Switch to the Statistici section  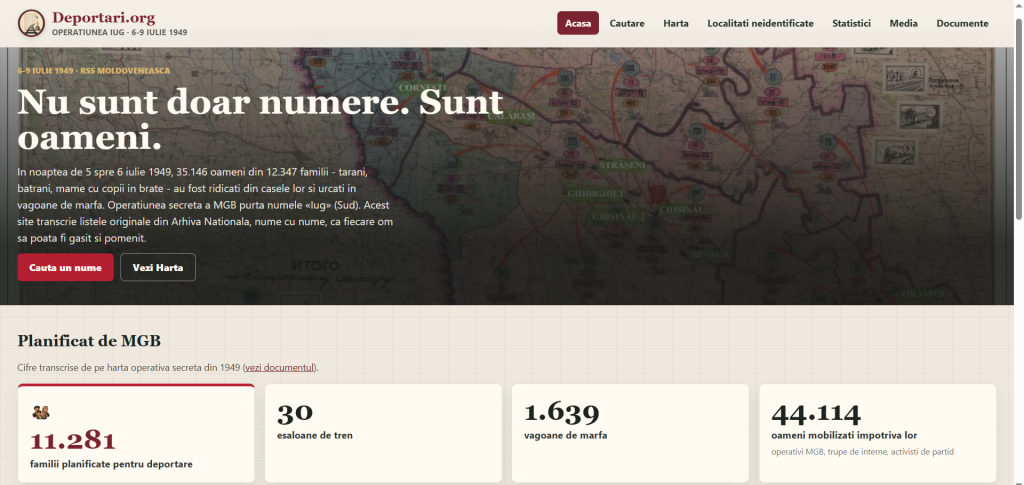pyautogui.click(x=851, y=23)
